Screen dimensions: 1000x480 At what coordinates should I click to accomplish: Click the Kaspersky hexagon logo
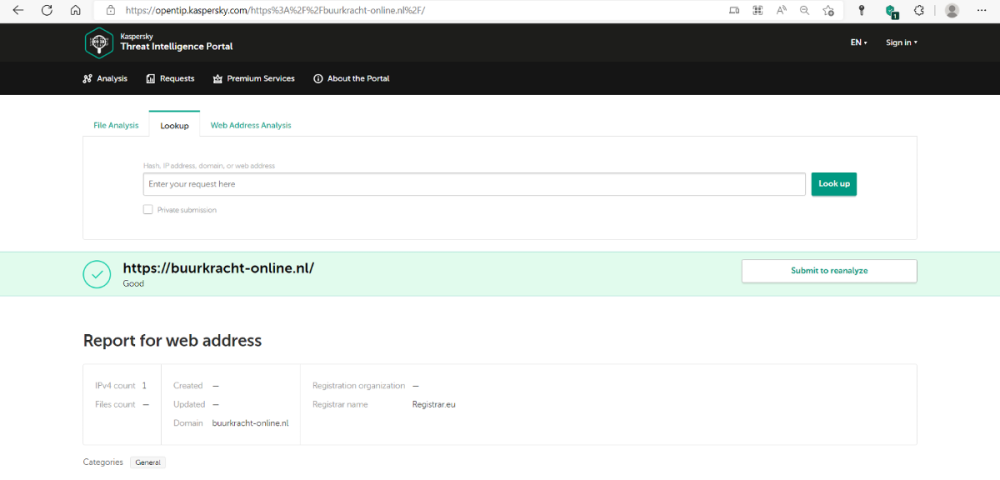click(99, 43)
